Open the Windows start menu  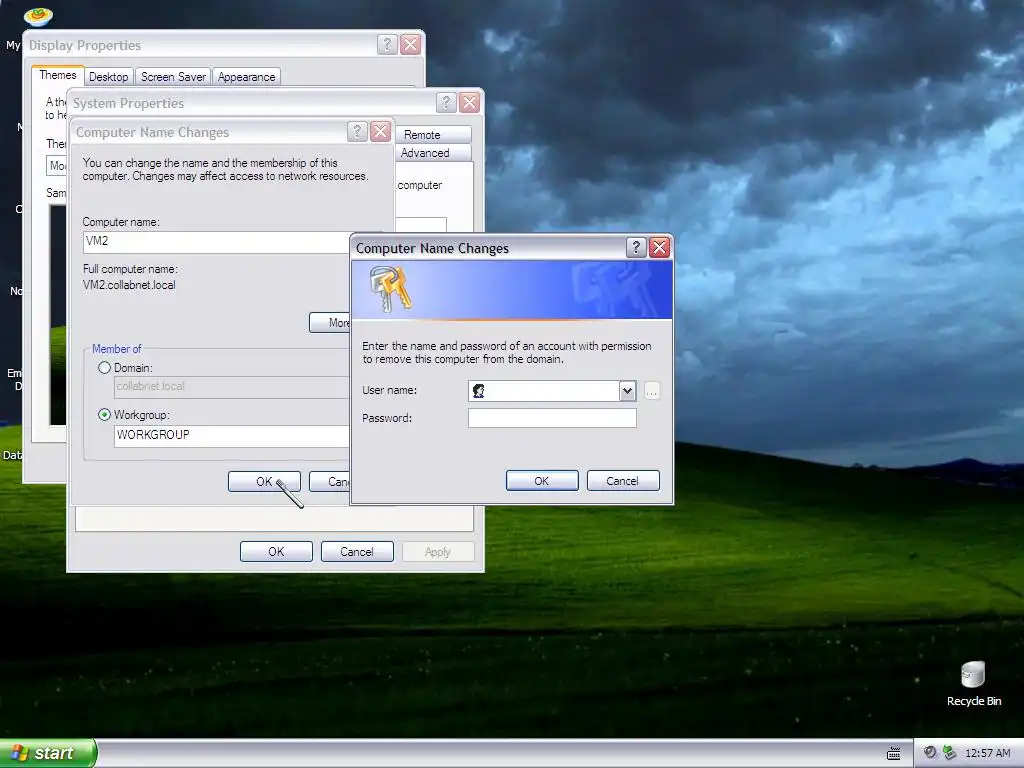click(48, 753)
